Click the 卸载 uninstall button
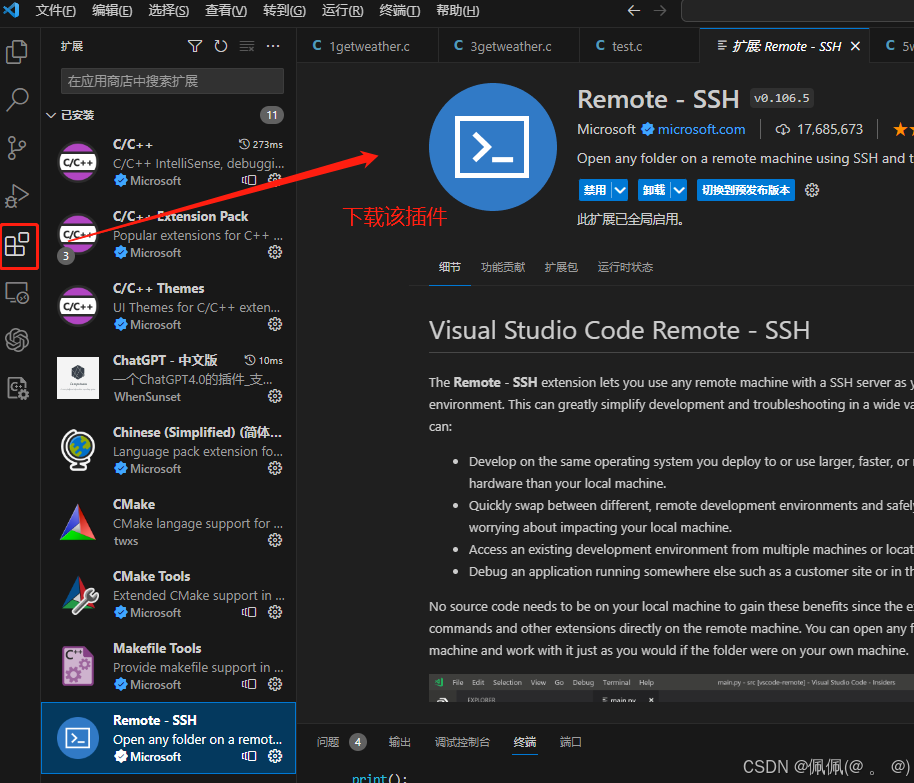 [x=653, y=190]
